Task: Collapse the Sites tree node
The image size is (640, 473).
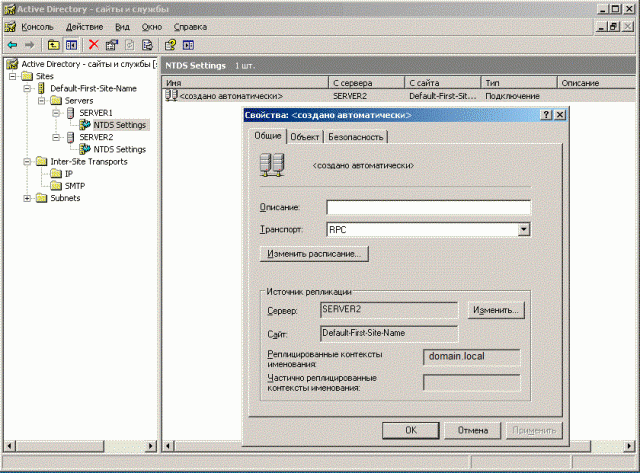Action: [13, 76]
